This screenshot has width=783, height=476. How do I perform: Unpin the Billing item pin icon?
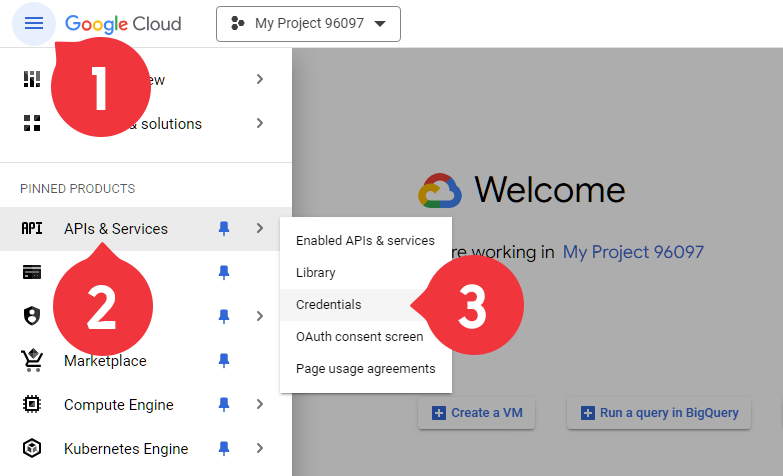pyautogui.click(x=224, y=272)
